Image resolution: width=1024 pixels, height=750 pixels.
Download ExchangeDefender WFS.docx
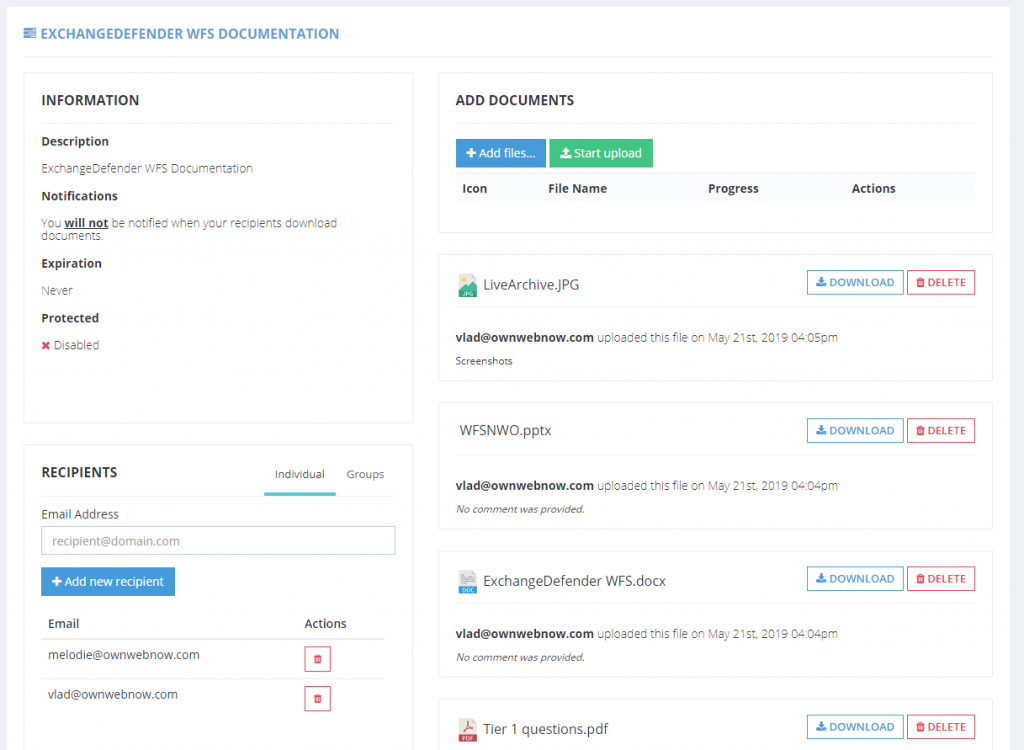click(x=855, y=579)
